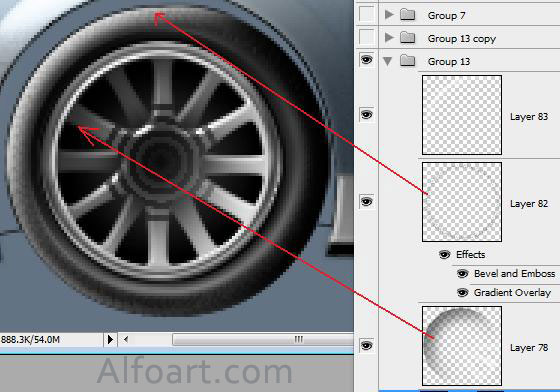
Task: Hide Group 13 with its eye icon
Action: point(366,60)
